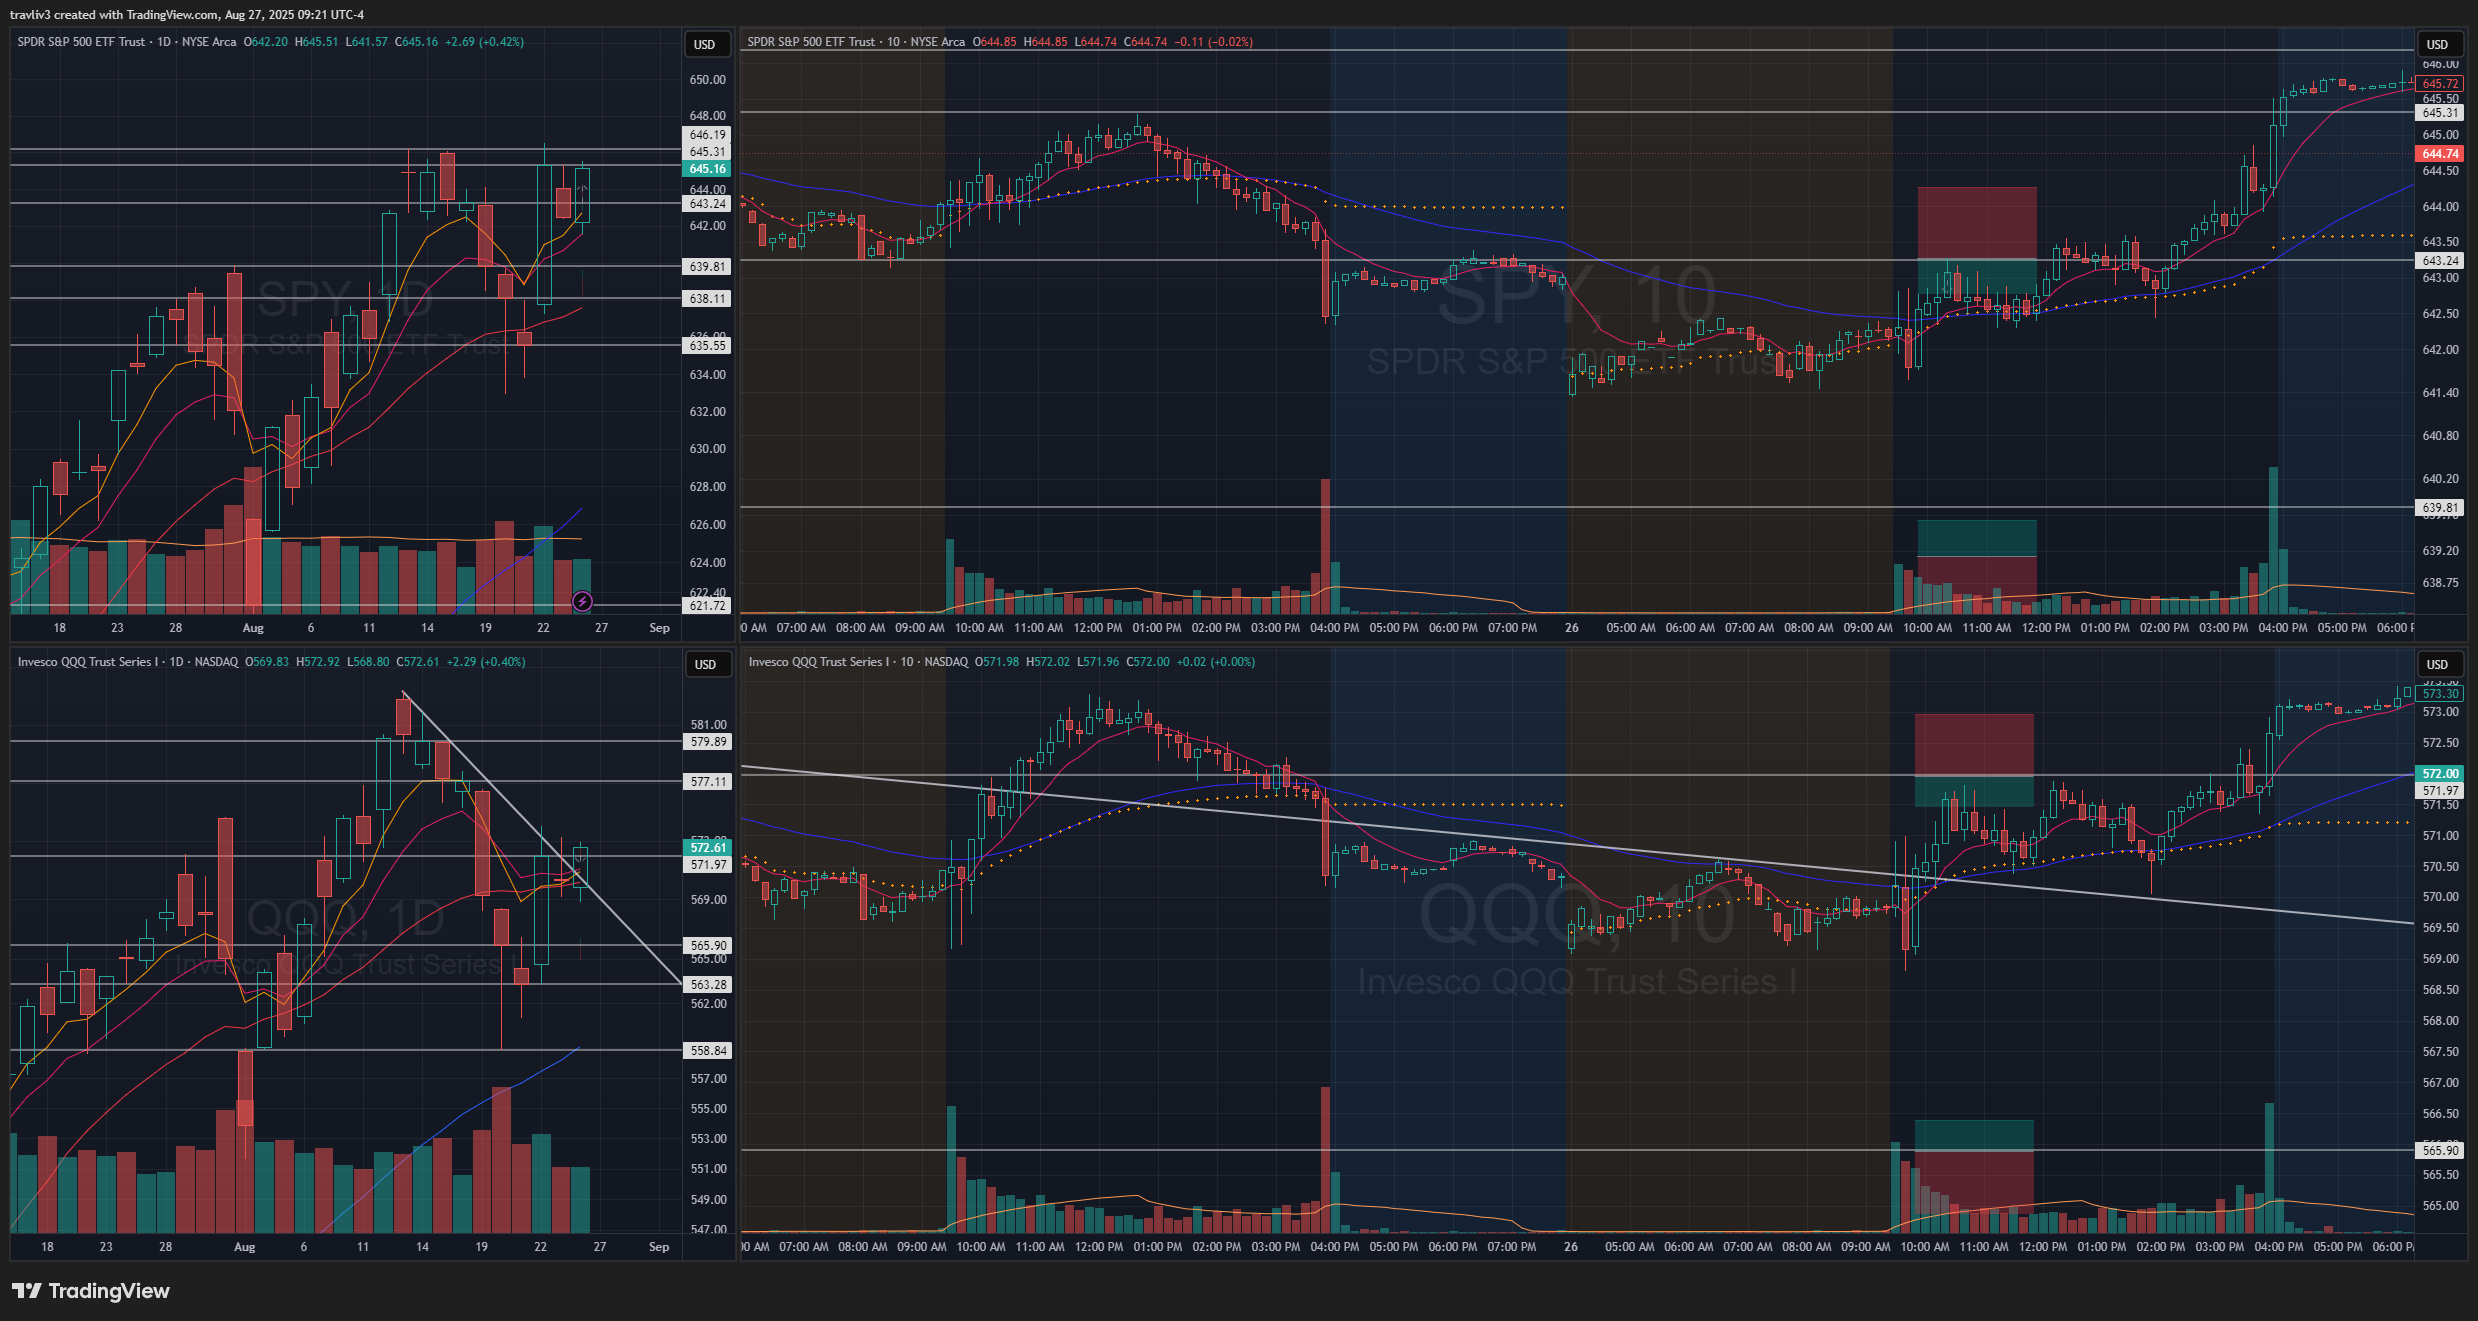Screen dimensions: 2478x1321
Task: Select the teal 572.61 QQQ price label
Action: click(707, 847)
